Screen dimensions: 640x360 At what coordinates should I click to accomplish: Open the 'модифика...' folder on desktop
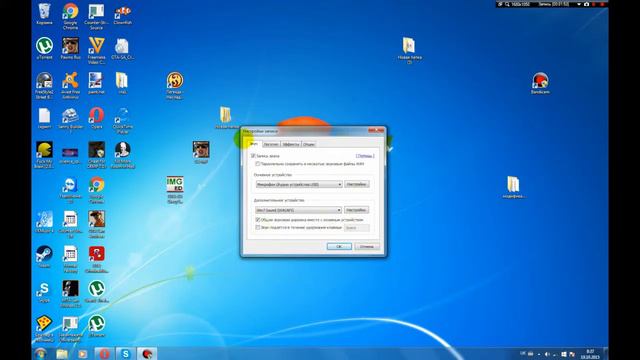coord(513,187)
